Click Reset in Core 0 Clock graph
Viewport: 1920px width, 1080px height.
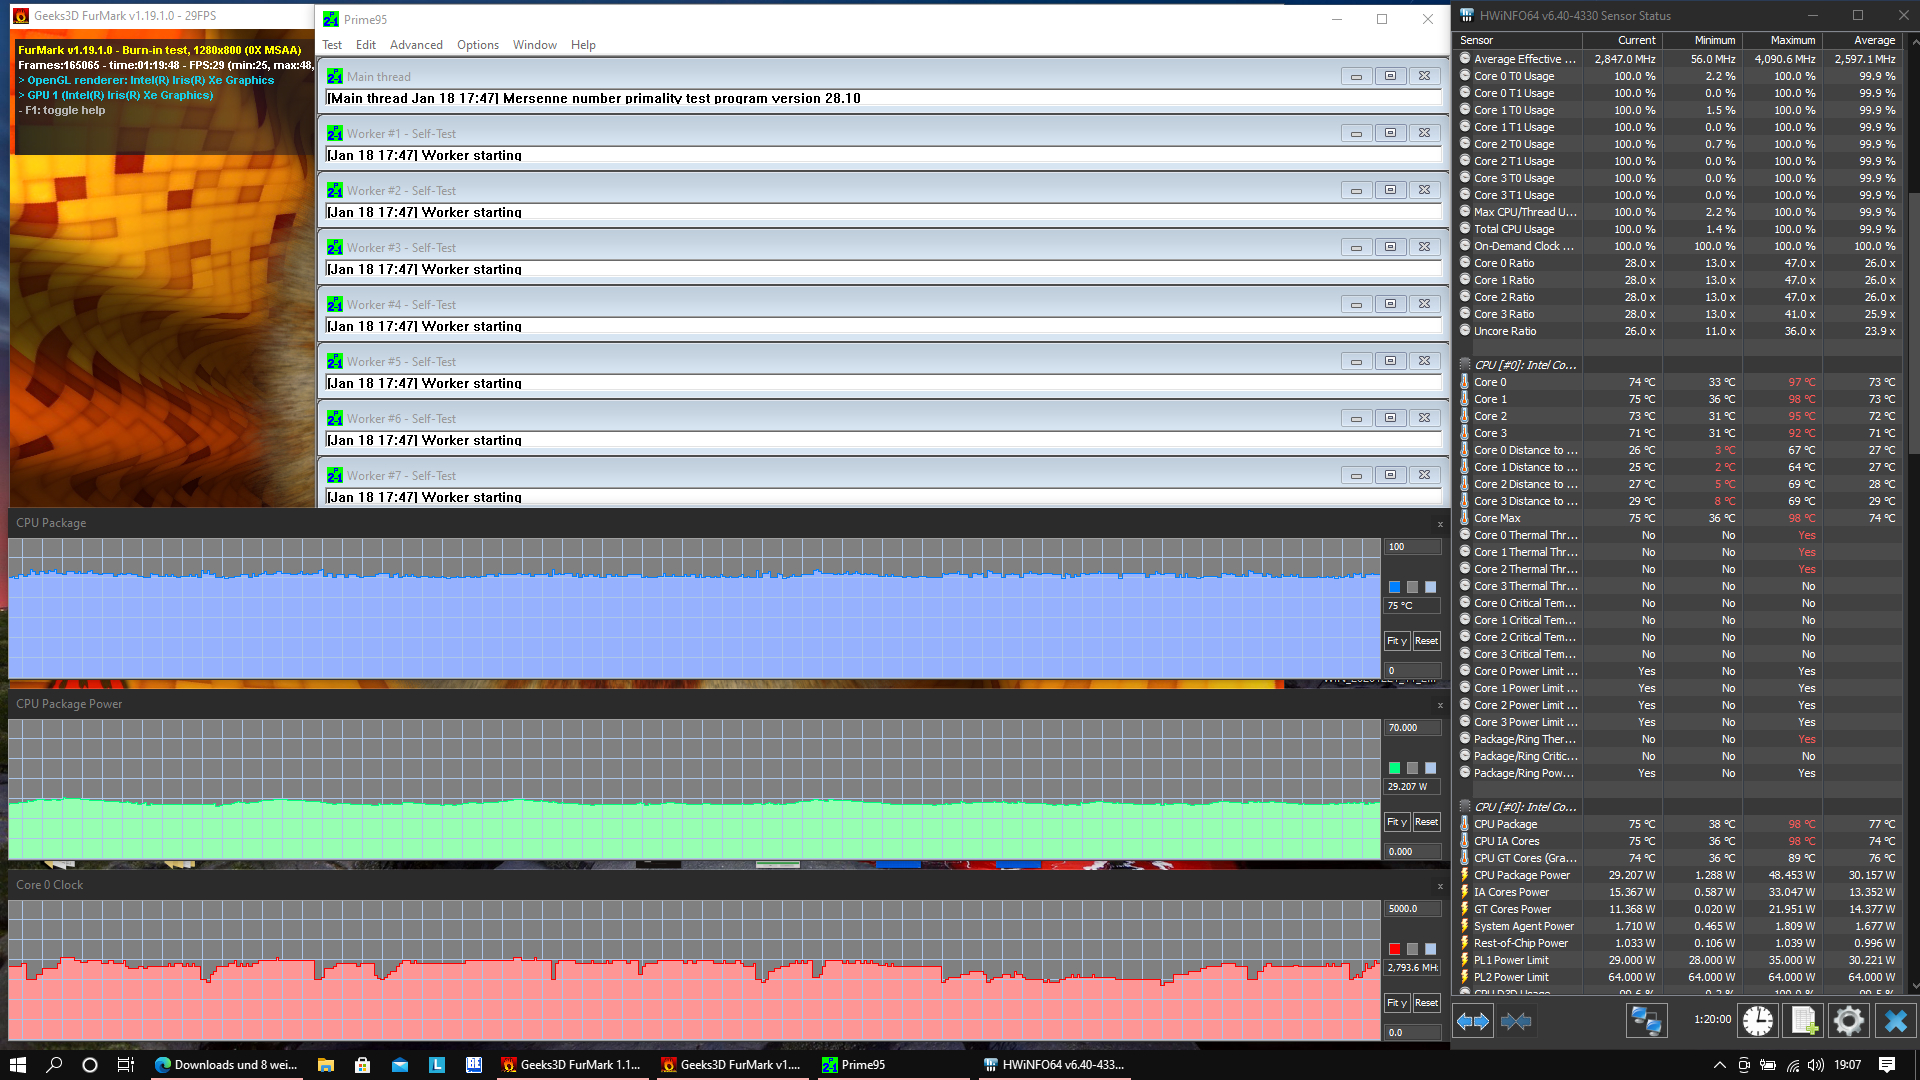[1427, 1003]
